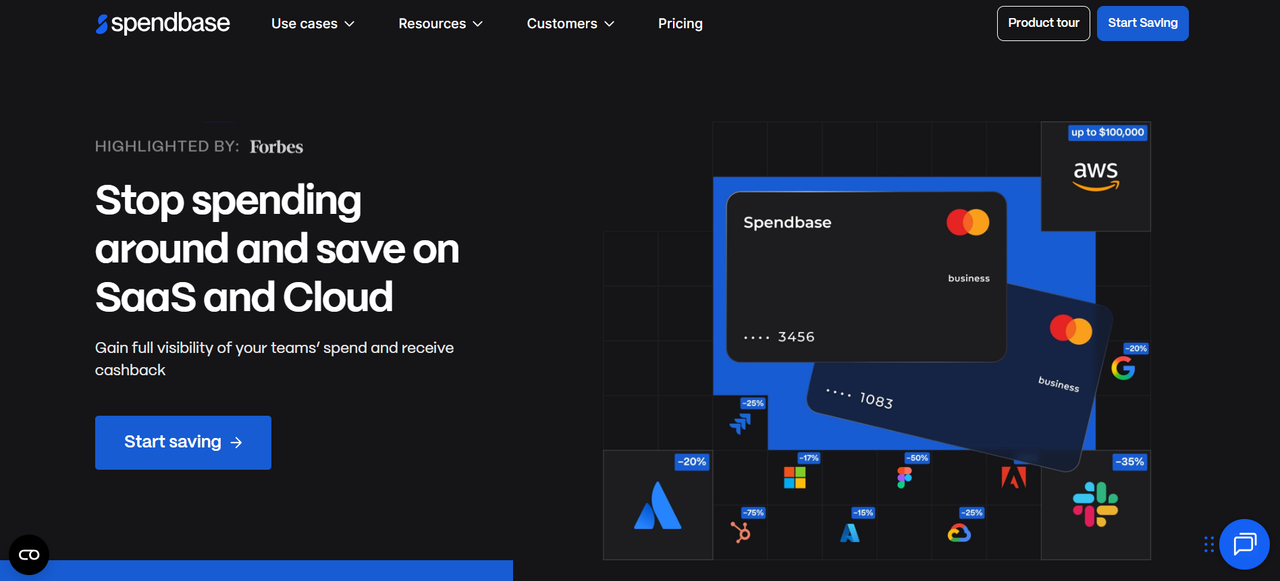The image size is (1280, 581).
Task: Go to the Pricing page
Action: 680,23
